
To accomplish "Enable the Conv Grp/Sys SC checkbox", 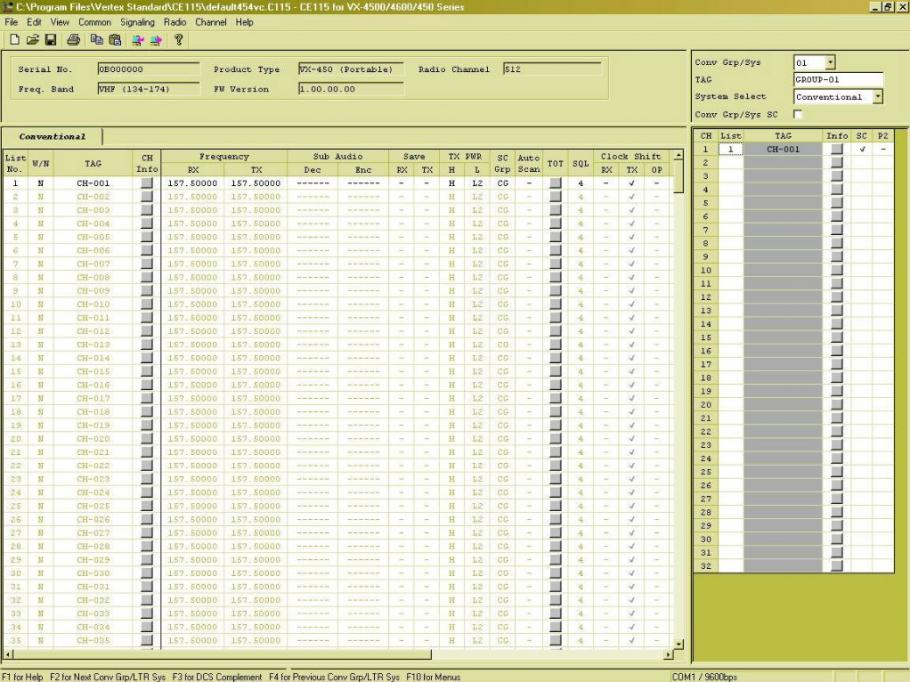I will tap(796, 113).
